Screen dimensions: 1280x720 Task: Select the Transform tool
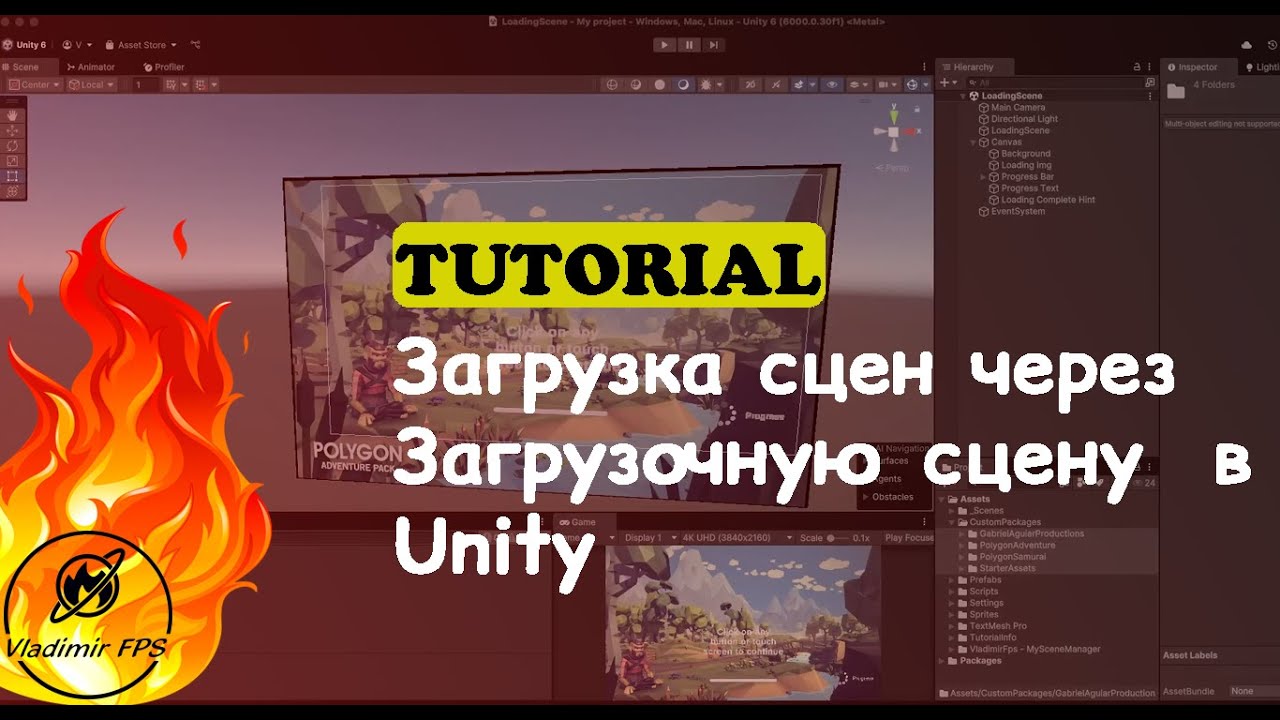click(x=13, y=191)
